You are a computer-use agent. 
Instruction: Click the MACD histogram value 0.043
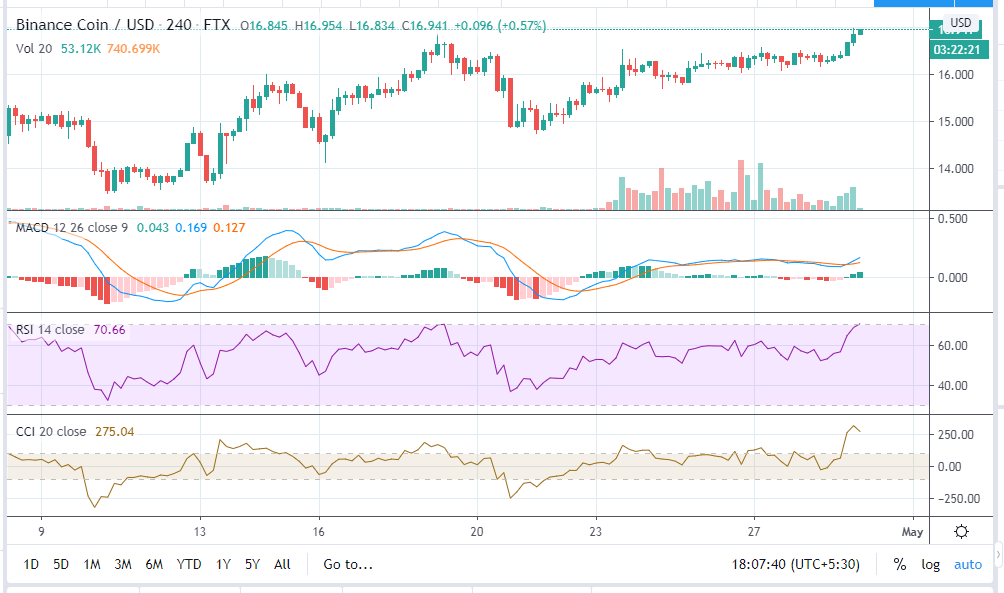pos(153,227)
